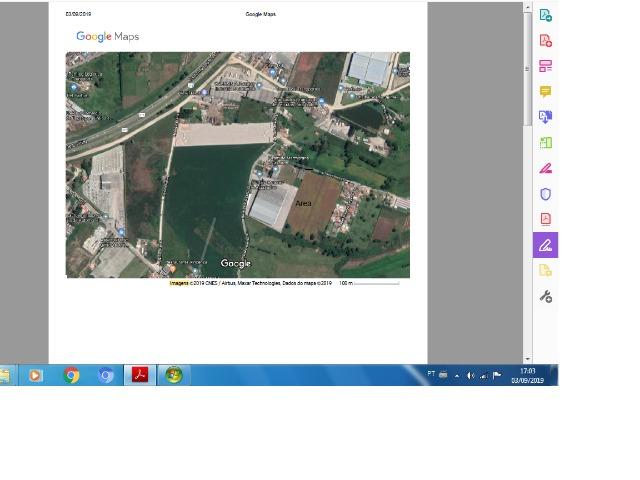Open the pale yellow page-with-star tool
Screen dimensions: 640x480
tap(546, 270)
